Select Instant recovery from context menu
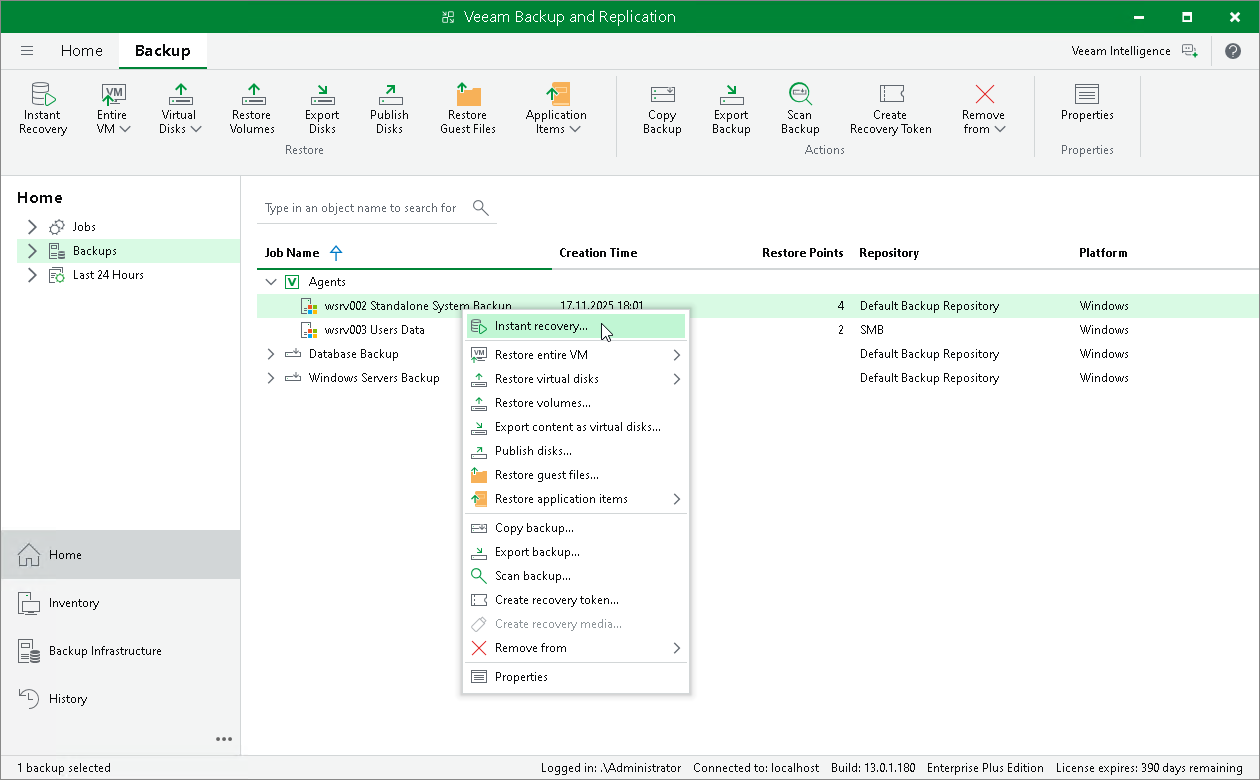Viewport: 1260px width, 780px height. click(x=541, y=326)
